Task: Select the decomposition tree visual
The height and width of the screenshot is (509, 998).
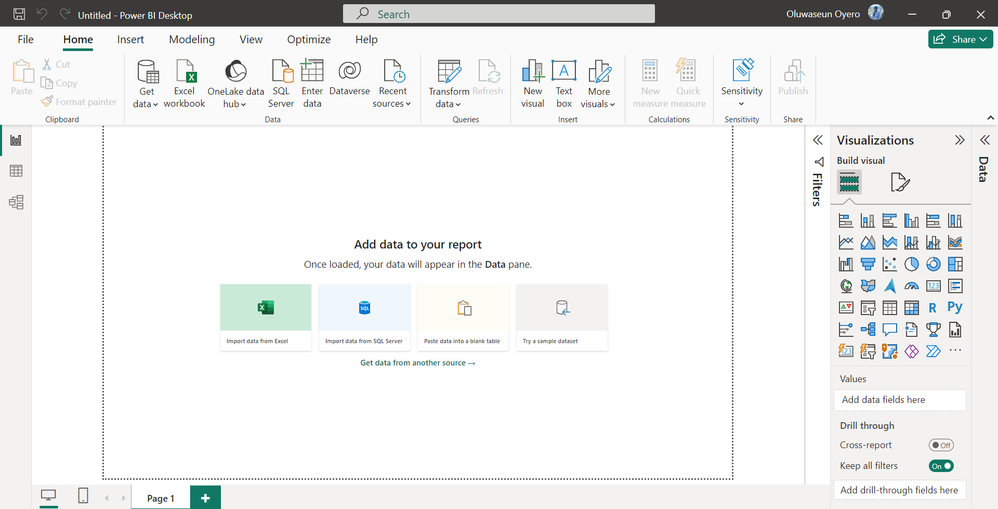Action: coord(868,330)
